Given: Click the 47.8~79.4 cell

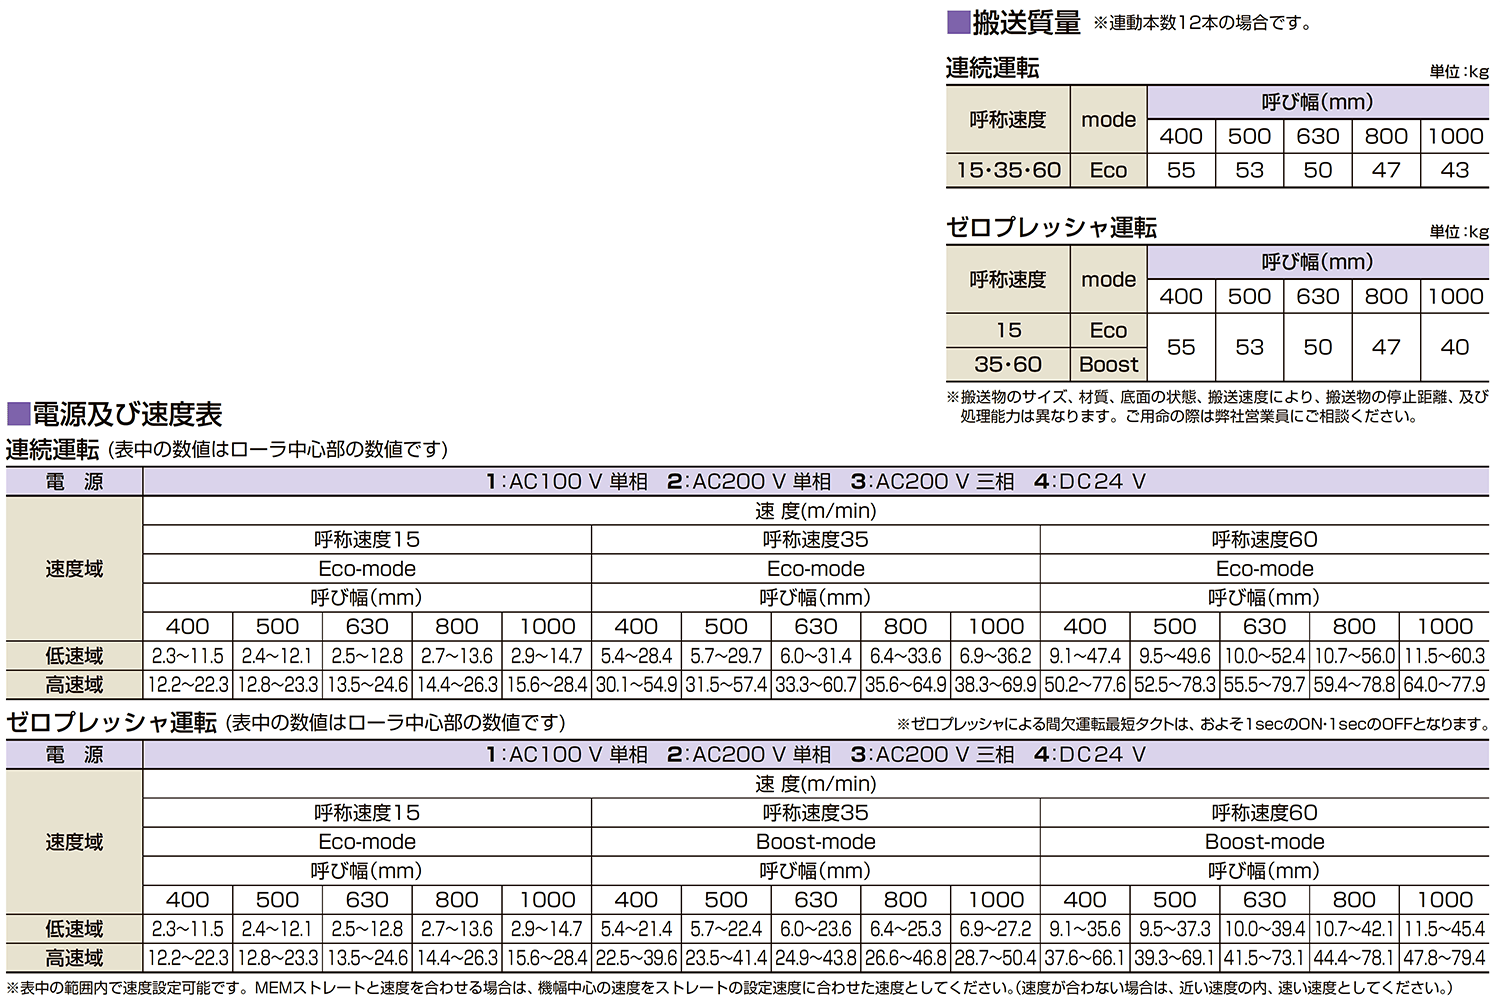Looking at the screenshot, I should [1445, 958].
